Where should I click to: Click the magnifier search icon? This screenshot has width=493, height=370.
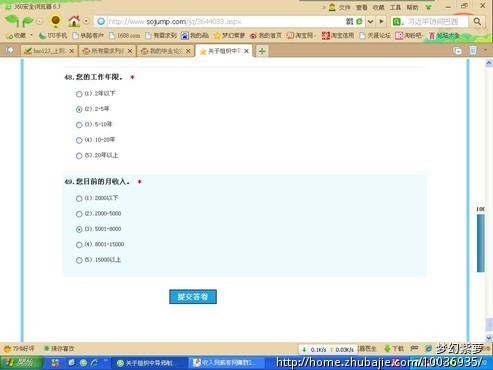pyautogui.click(x=477, y=22)
